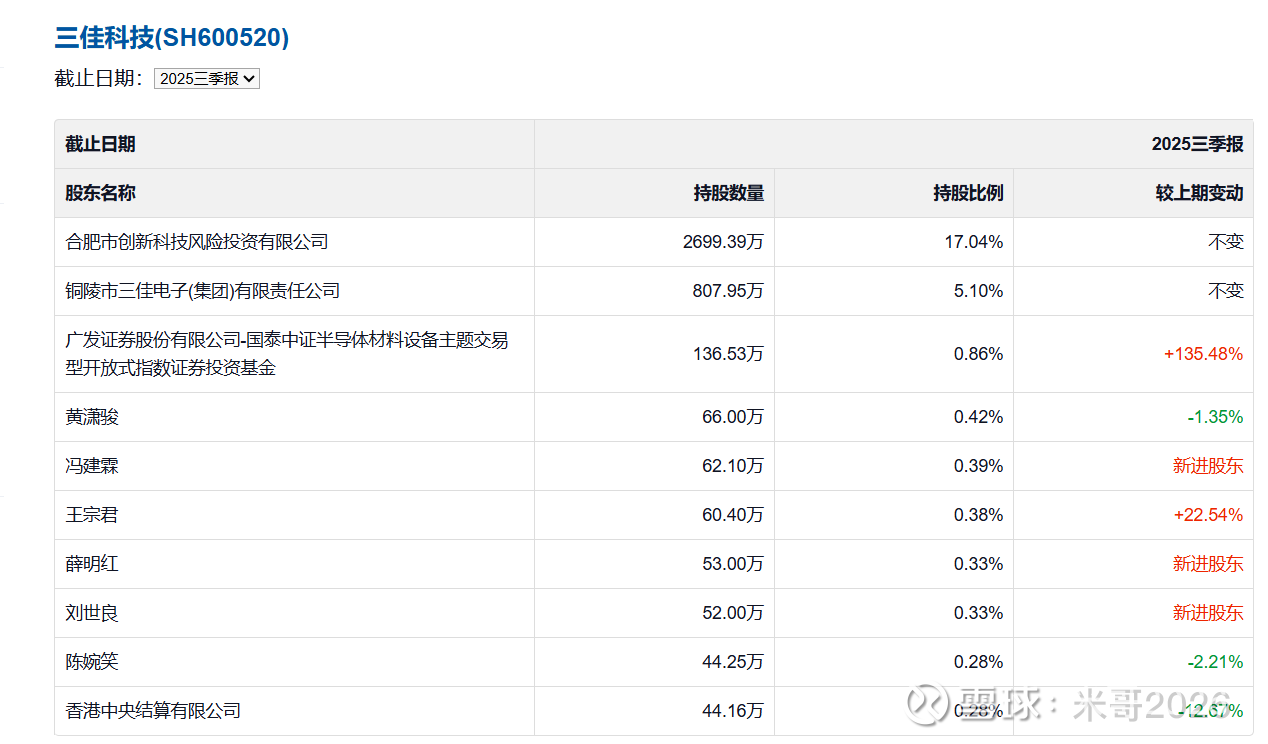Click the 持股数量 column header
The width and height of the screenshot is (1268, 744).
[x=728, y=193]
